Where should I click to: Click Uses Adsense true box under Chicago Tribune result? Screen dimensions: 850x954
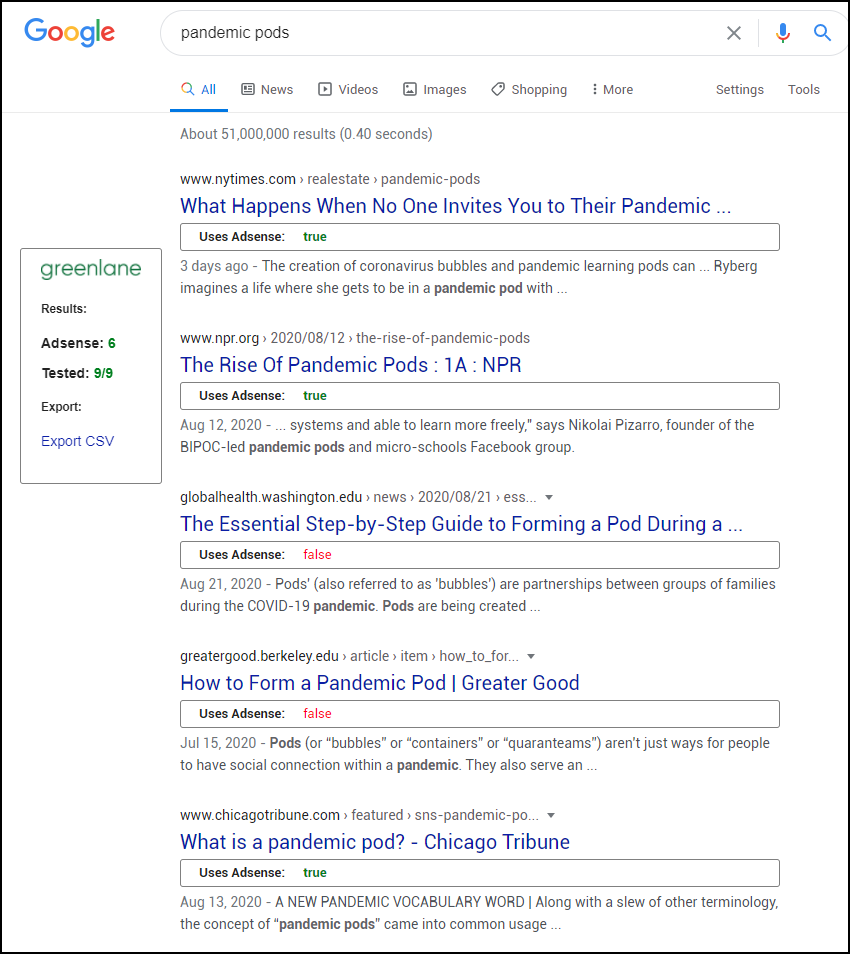[x=479, y=873]
